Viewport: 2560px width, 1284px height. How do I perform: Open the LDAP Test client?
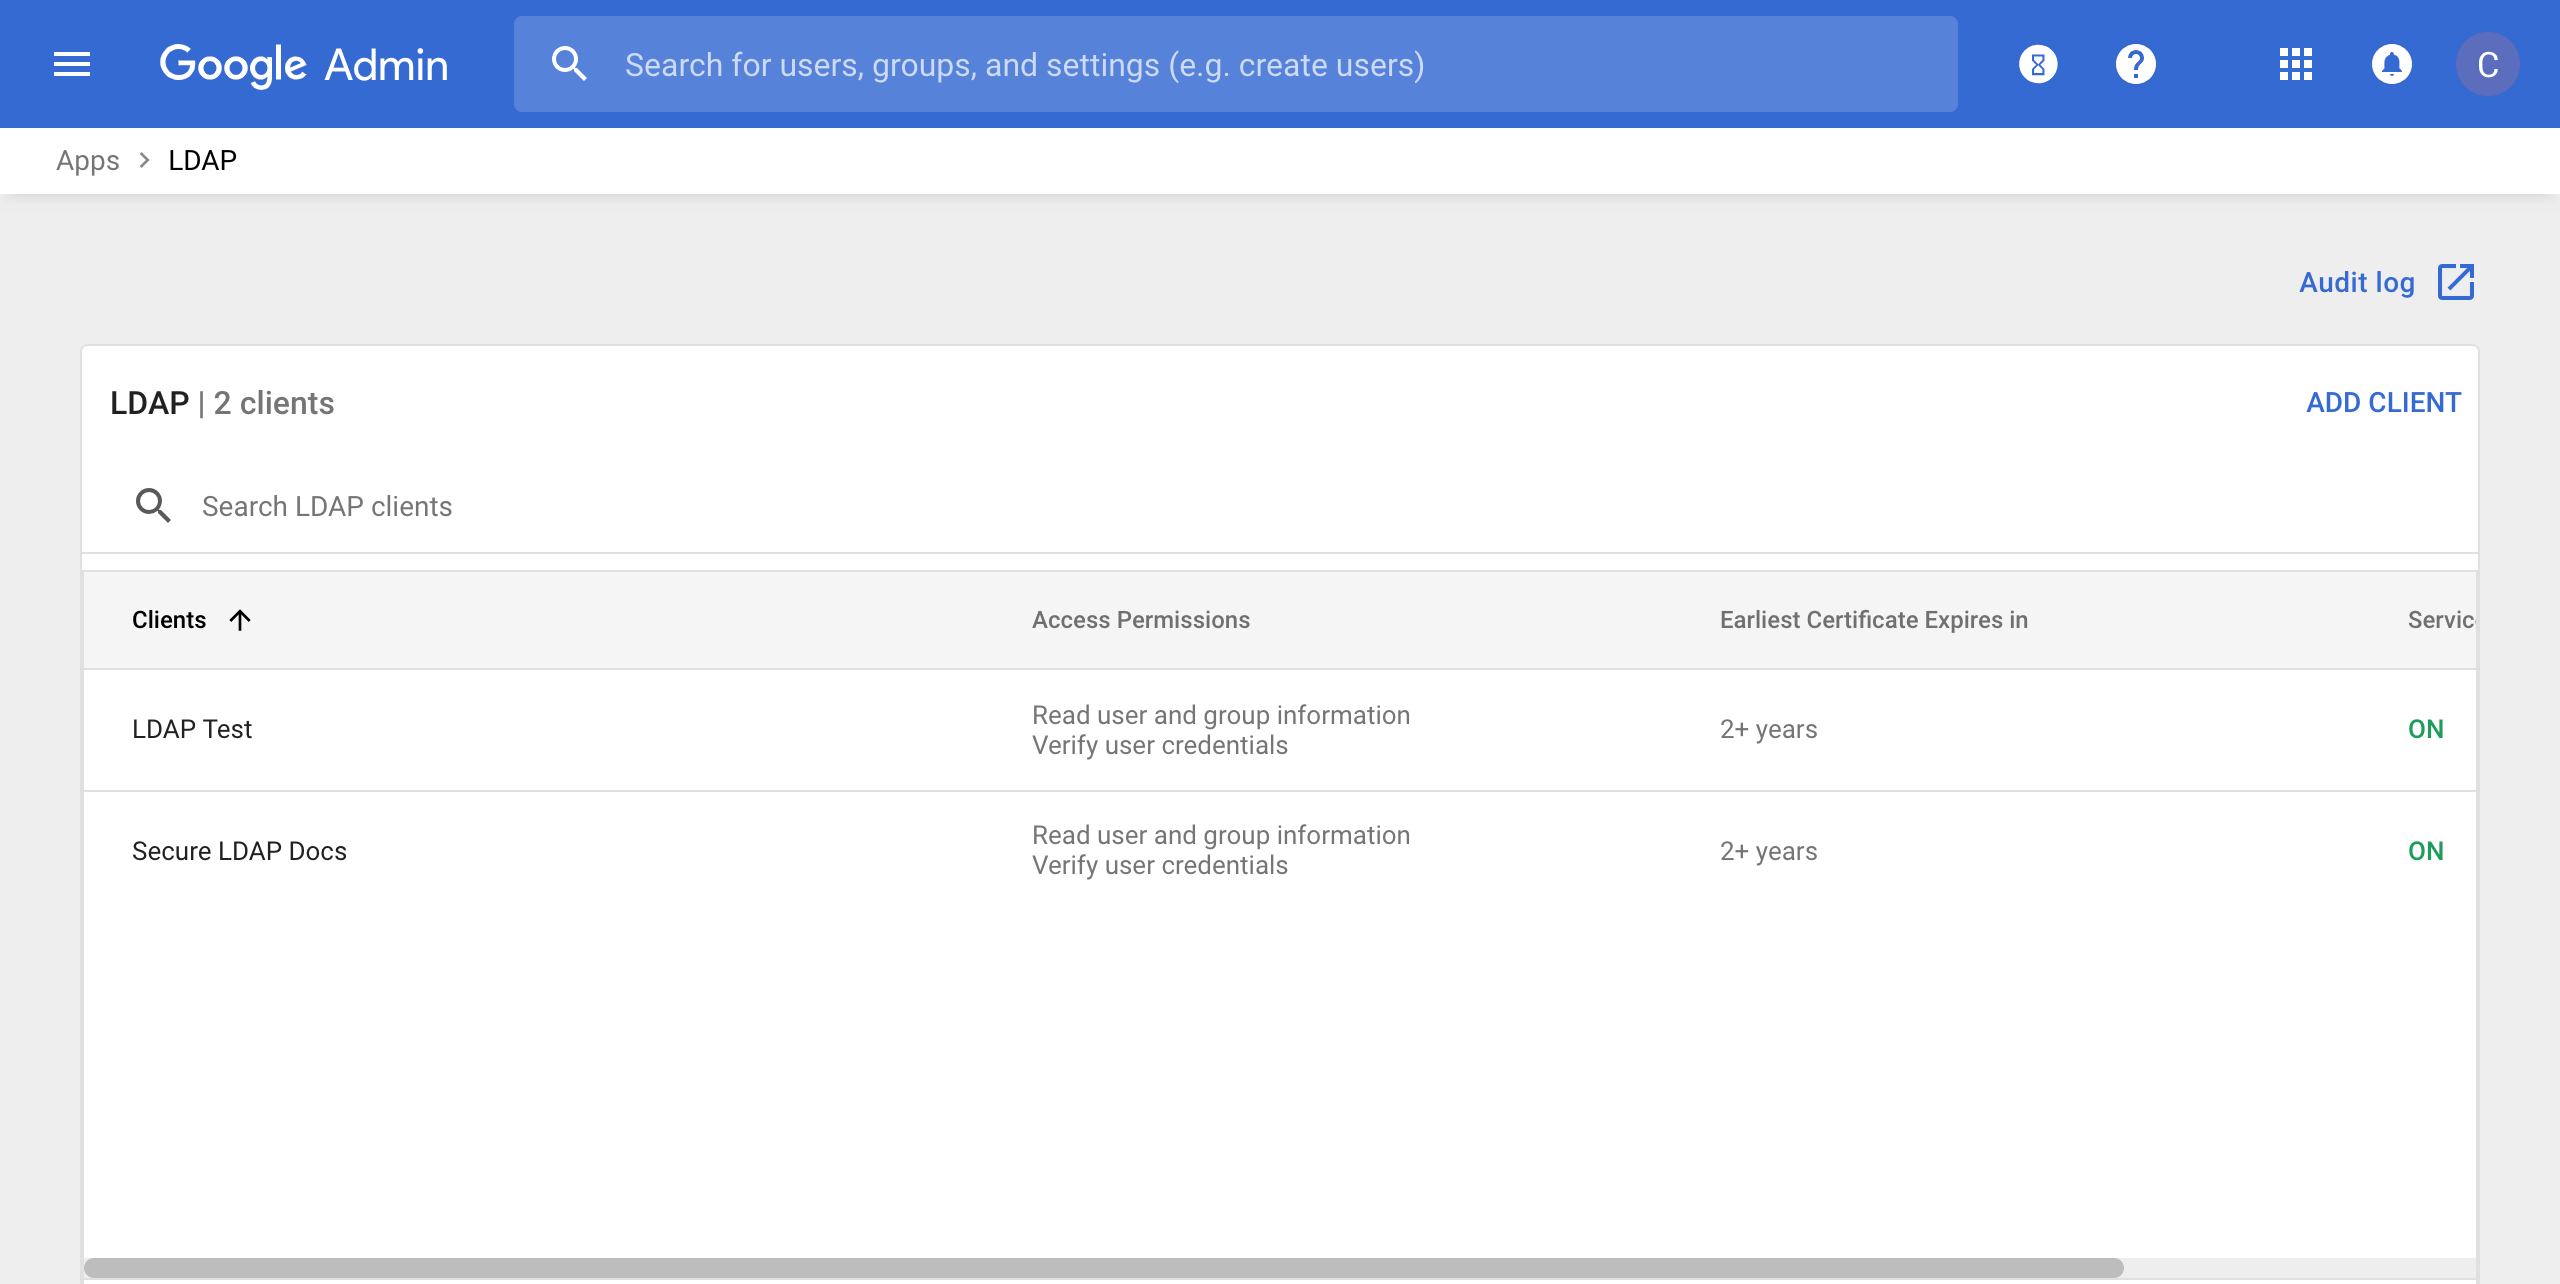(192, 729)
